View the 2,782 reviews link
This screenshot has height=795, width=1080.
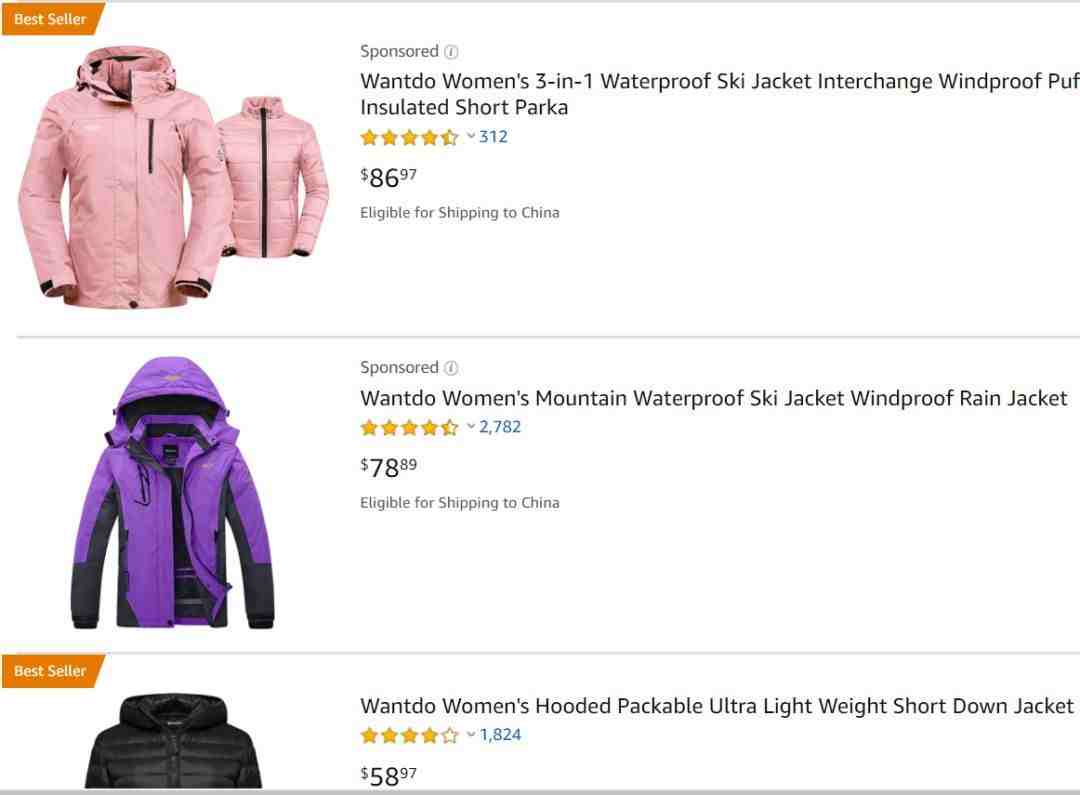(x=499, y=426)
